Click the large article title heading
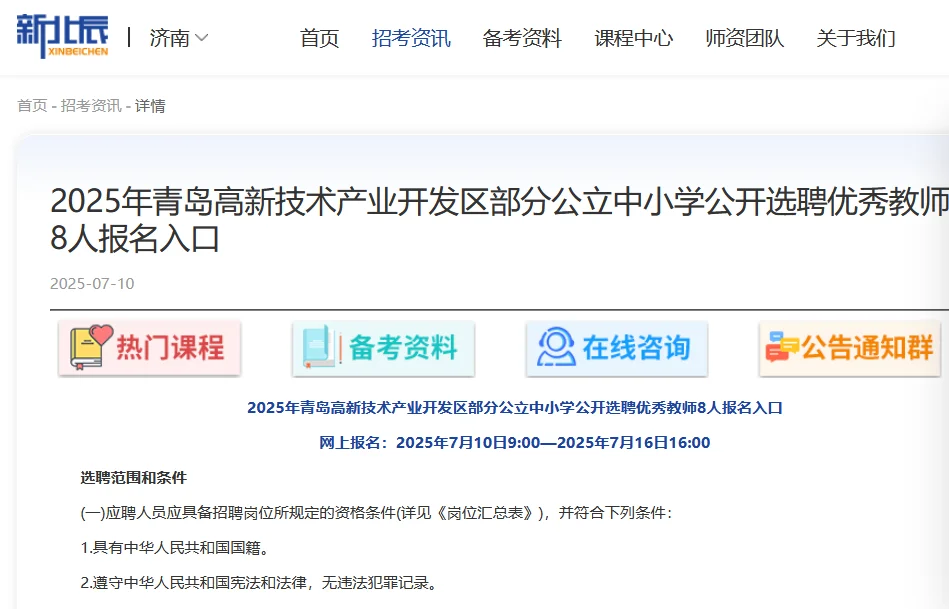The width and height of the screenshot is (949, 609). 499,219
